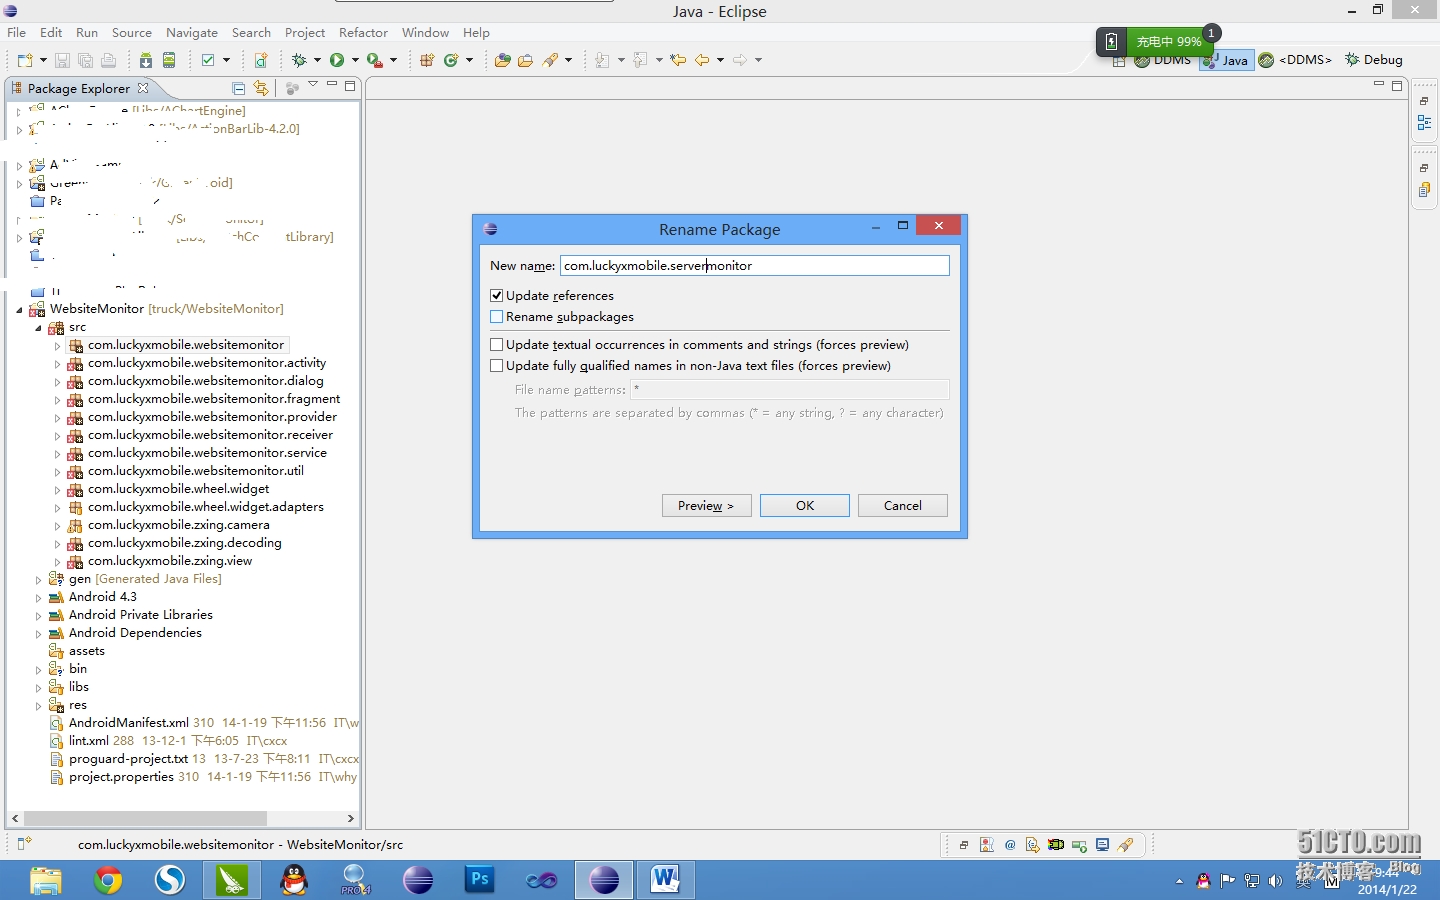Open Package Explorer View Menu triangle
Image resolution: width=1440 pixels, height=900 pixels.
click(313, 85)
